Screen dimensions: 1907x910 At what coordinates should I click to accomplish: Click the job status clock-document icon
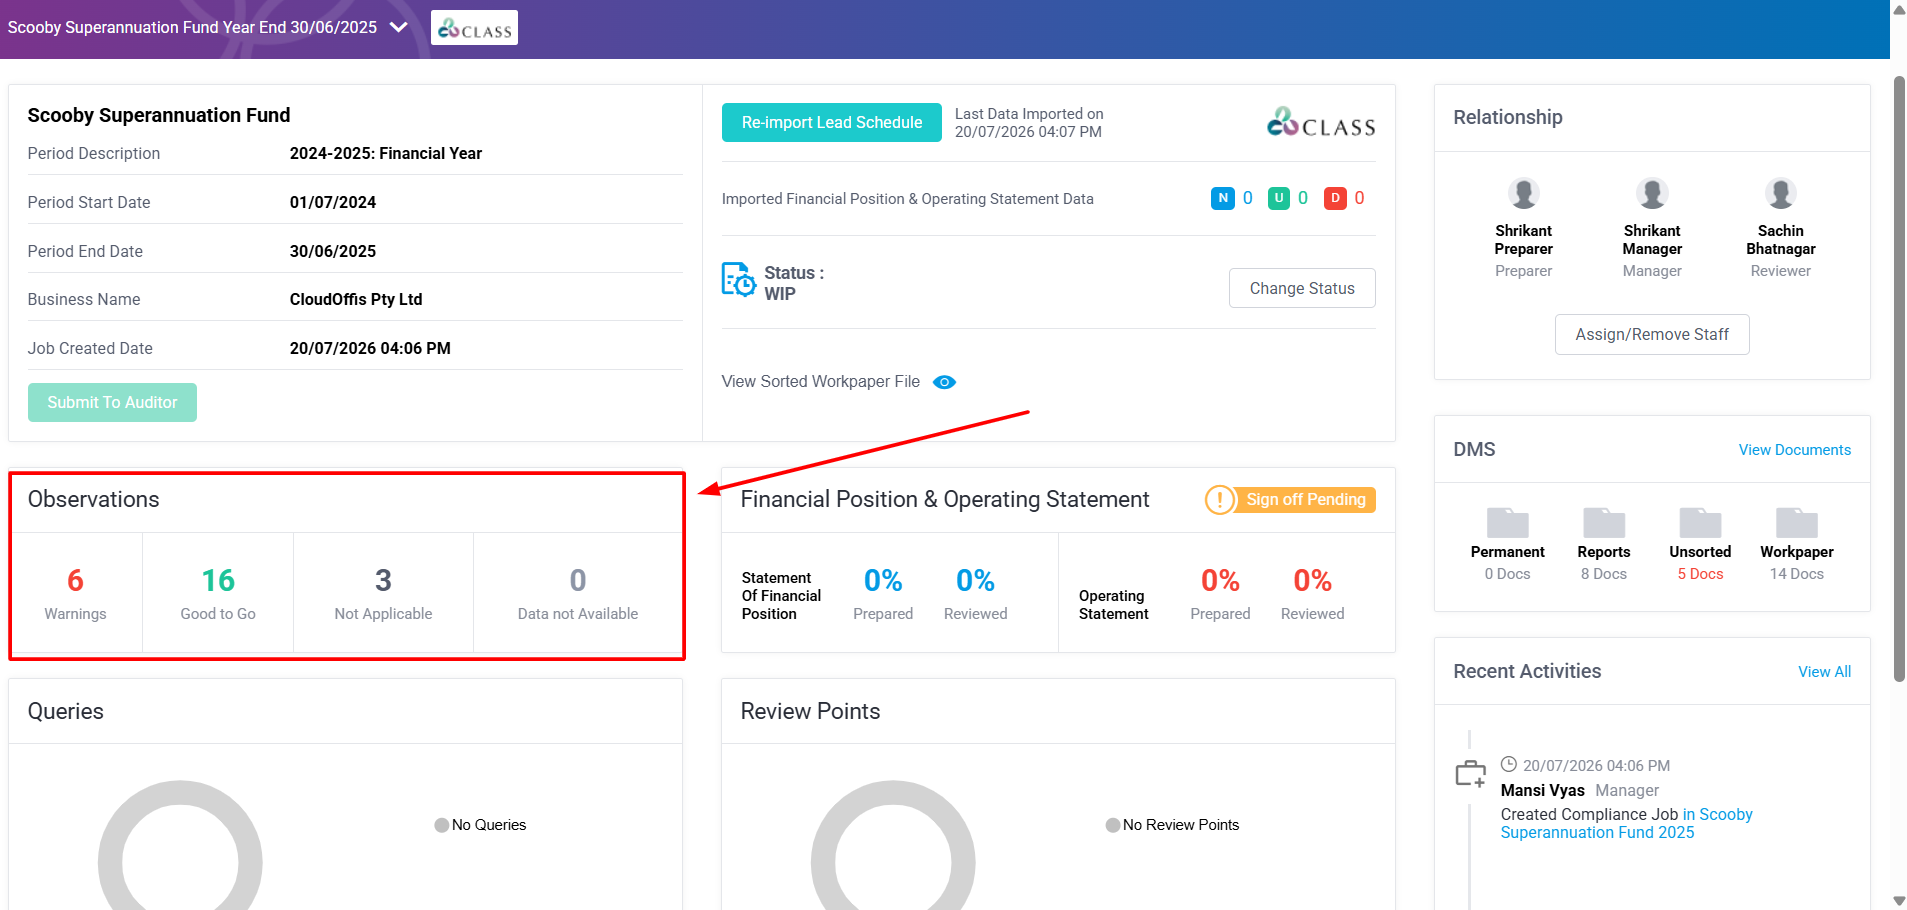coord(739,280)
